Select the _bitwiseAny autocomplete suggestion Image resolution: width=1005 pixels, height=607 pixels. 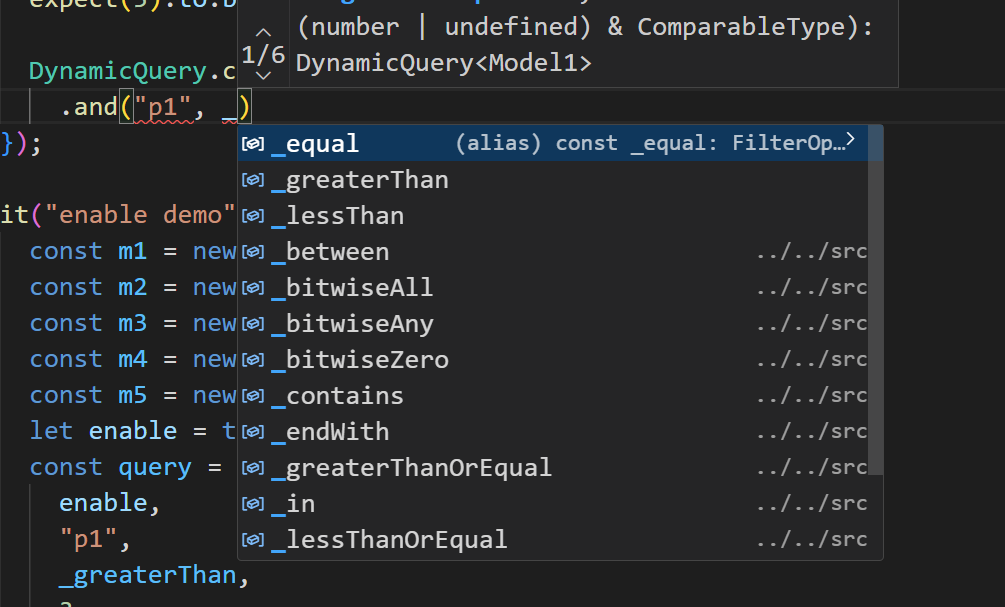click(x=554, y=323)
